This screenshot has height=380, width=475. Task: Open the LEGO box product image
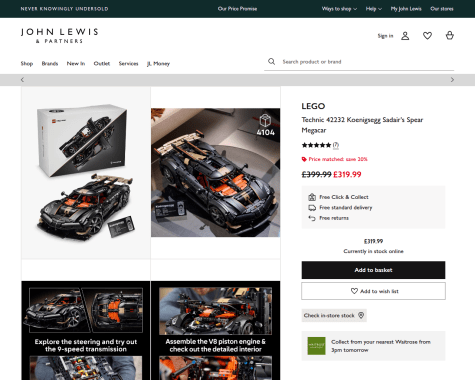[86, 173]
